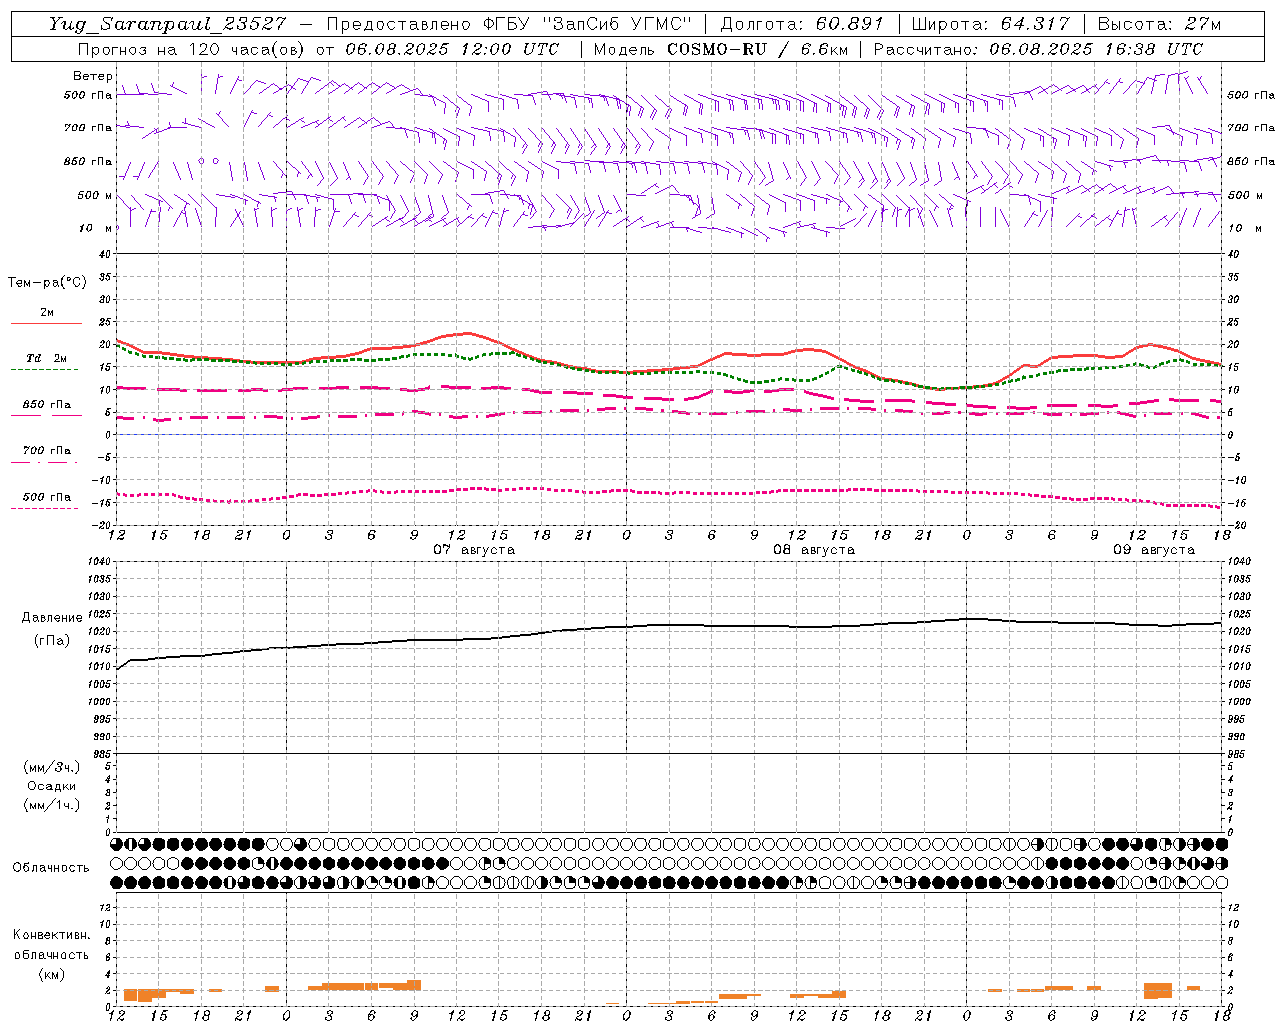Image resolution: width=1280 pixels, height=1024 pixels.
Task: Click the forecast start time 06.08.2025 12:00 UTC
Action: click(x=452, y=49)
